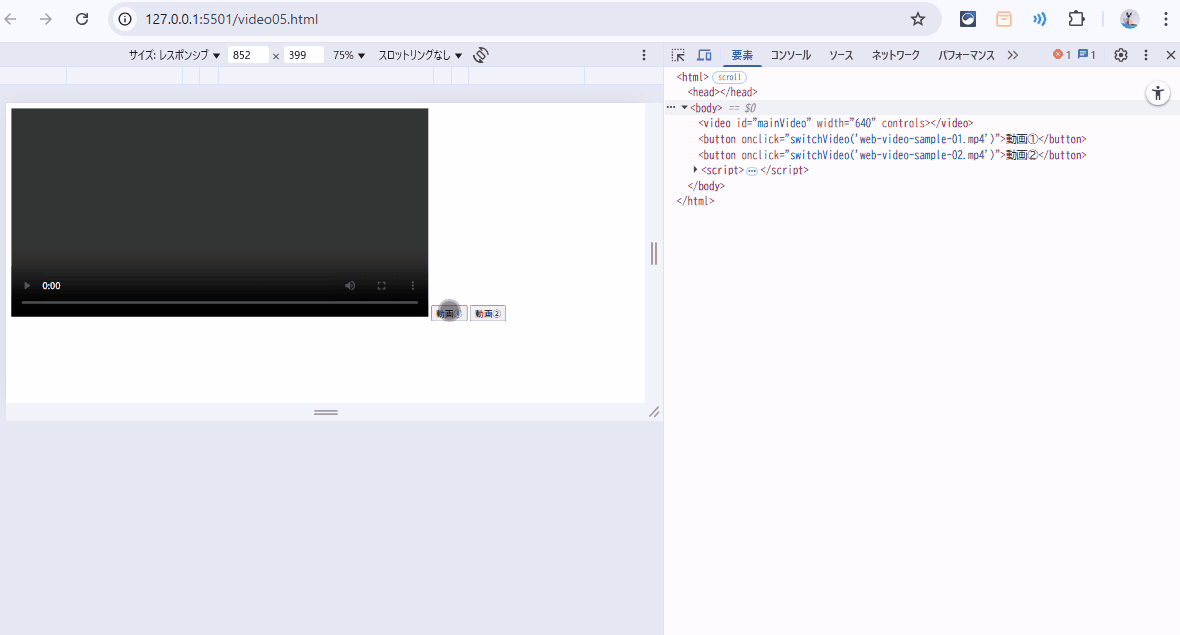Reload the page
The height and width of the screenshot is (635, 1180).
[x=82, y=19]
